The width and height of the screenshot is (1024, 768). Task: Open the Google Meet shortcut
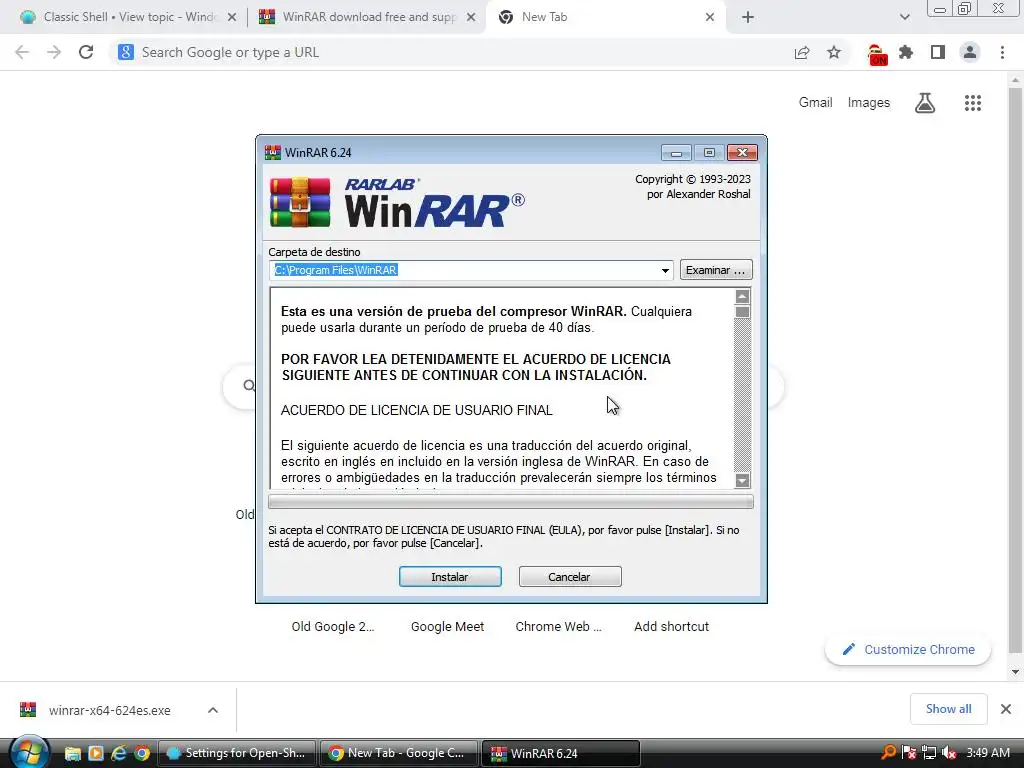(x=447, y=626)
